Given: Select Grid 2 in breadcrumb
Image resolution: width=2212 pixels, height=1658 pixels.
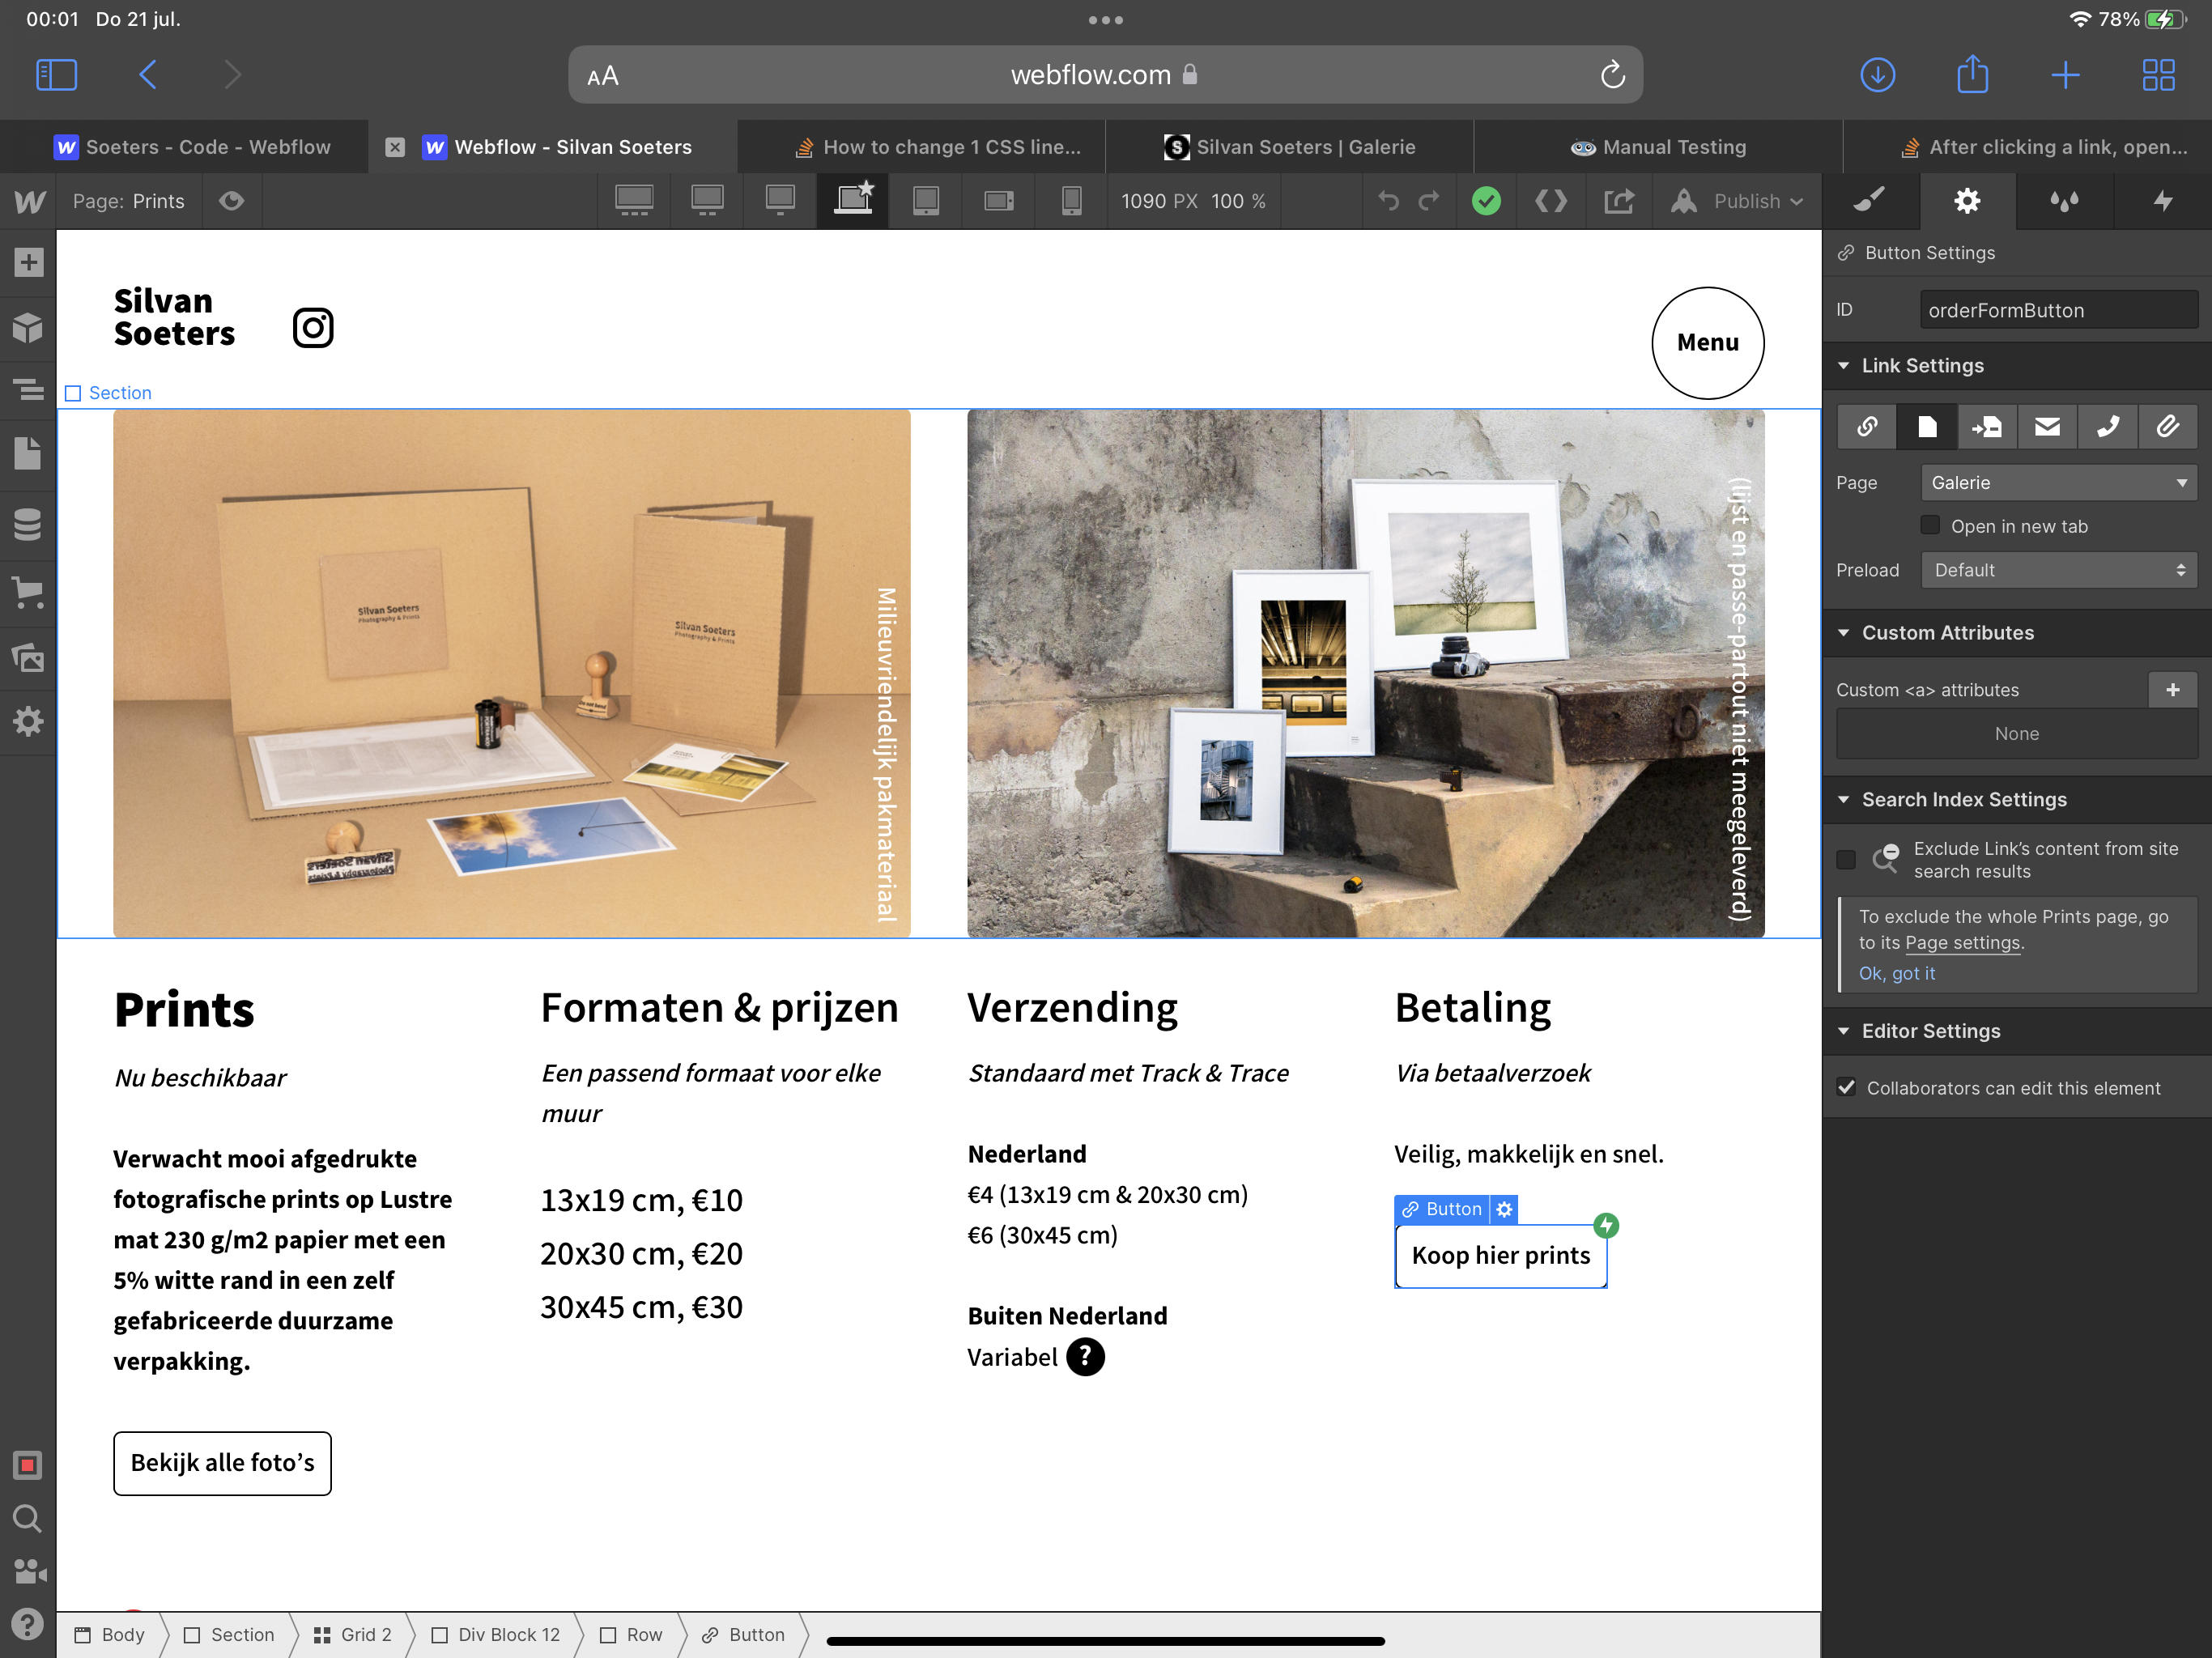Looking at the screenshot, I should pos(353,1634).
